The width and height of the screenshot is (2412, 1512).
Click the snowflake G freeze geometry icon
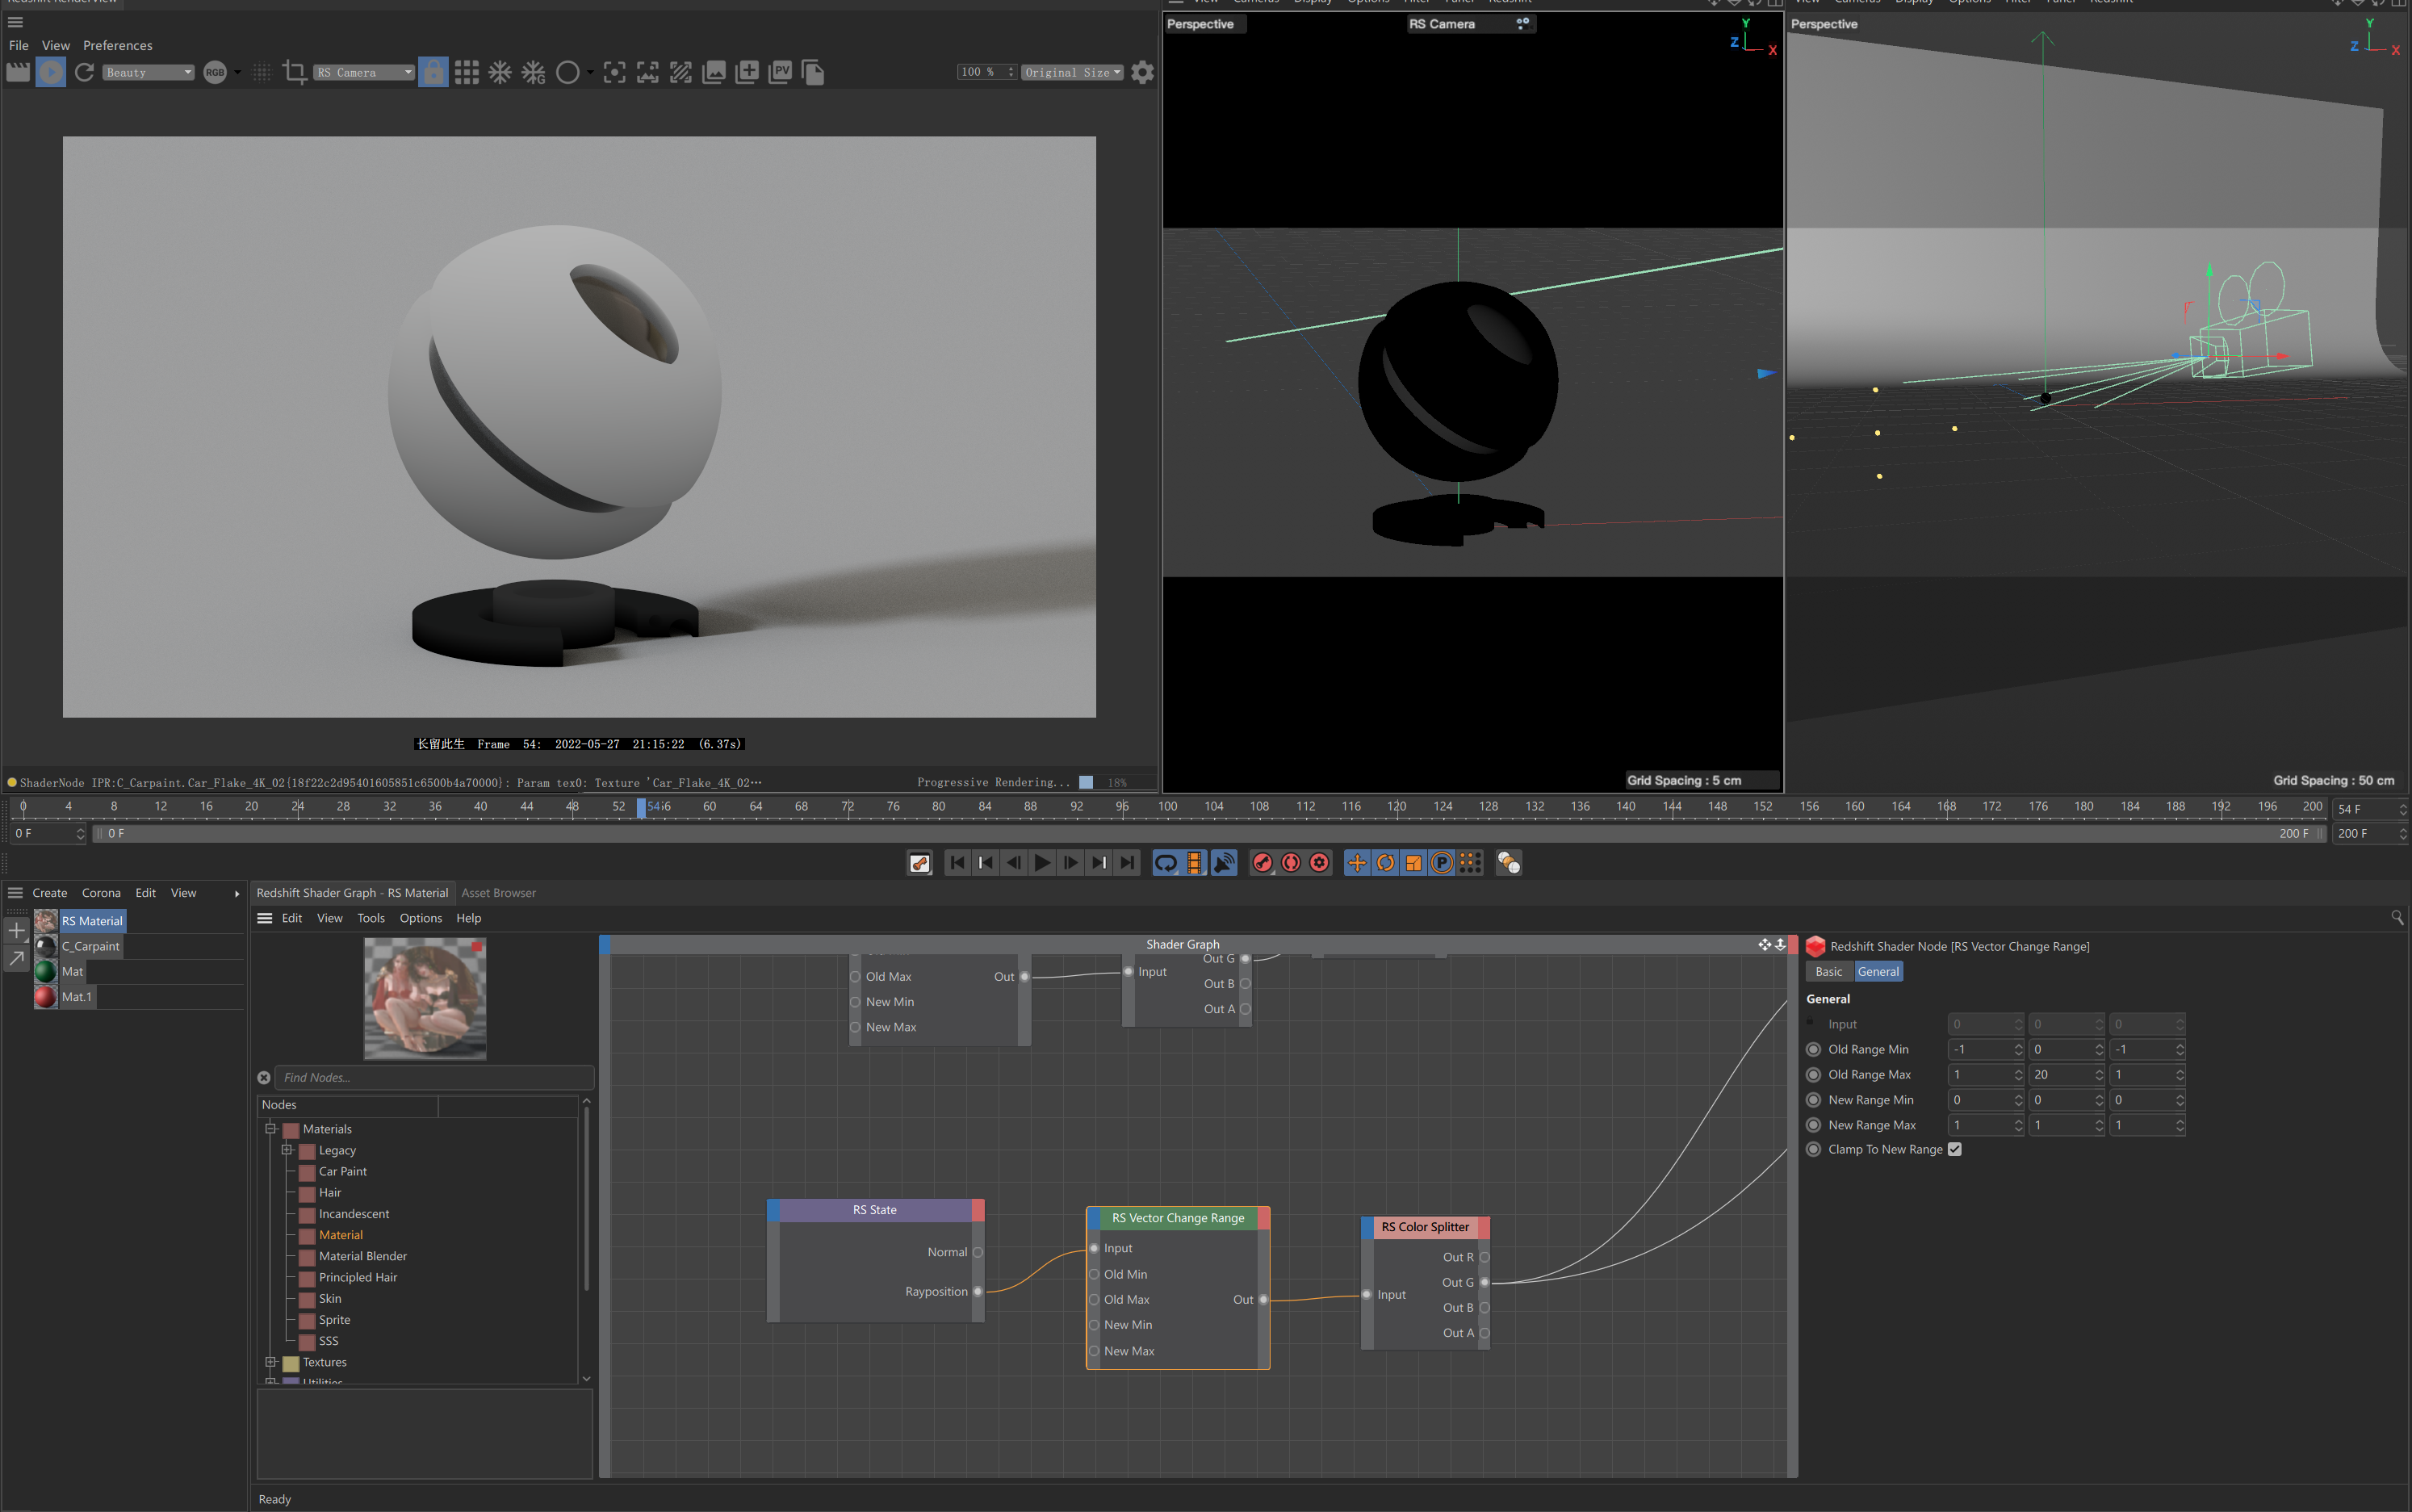pyautogui.click(x=534, y=72)
